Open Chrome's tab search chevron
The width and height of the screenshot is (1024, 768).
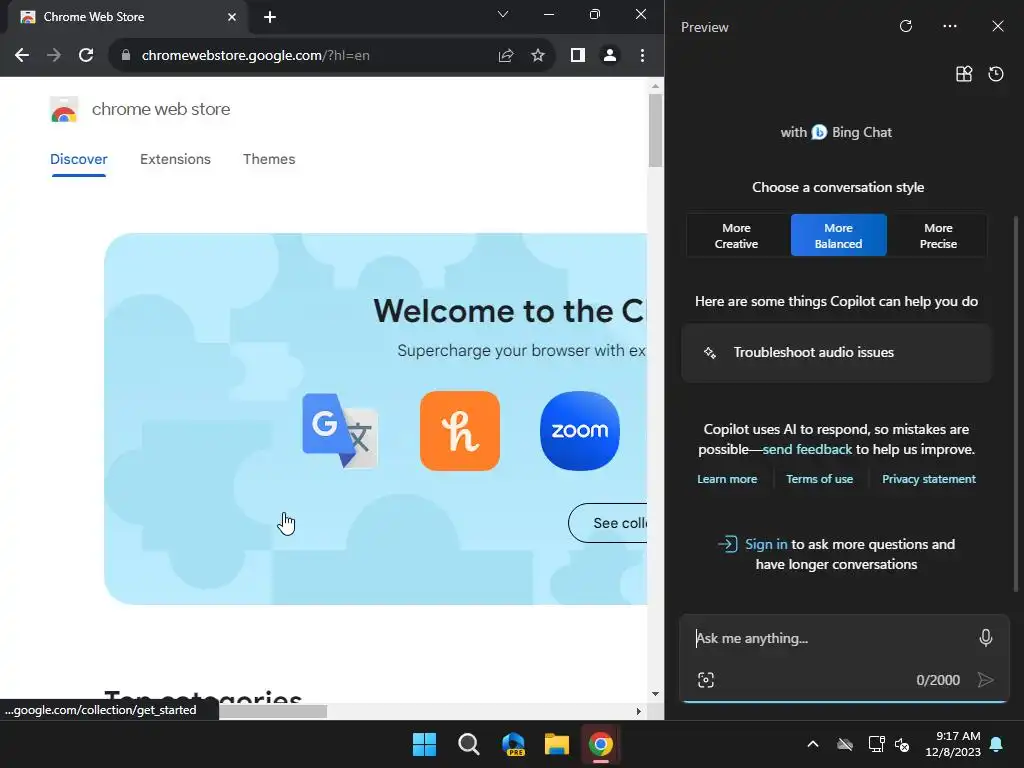click(503, 14)
